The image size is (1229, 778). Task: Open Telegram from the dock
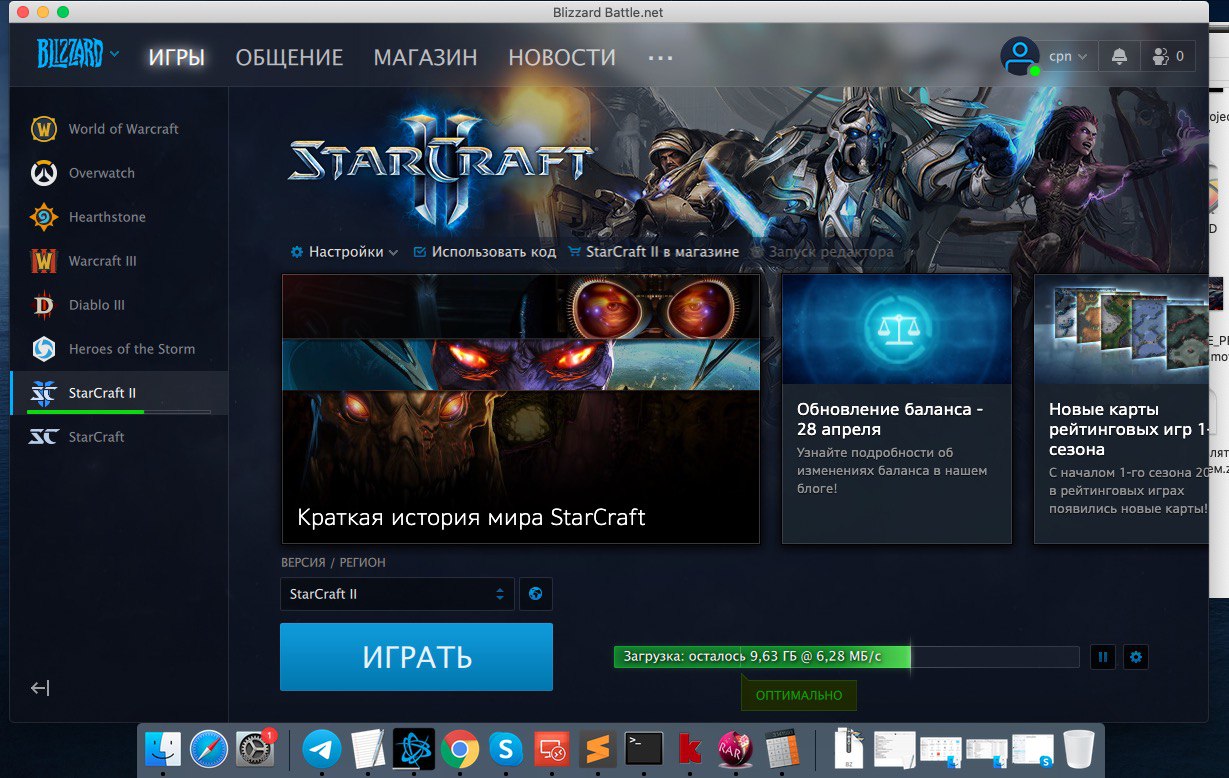click(321, 749)
